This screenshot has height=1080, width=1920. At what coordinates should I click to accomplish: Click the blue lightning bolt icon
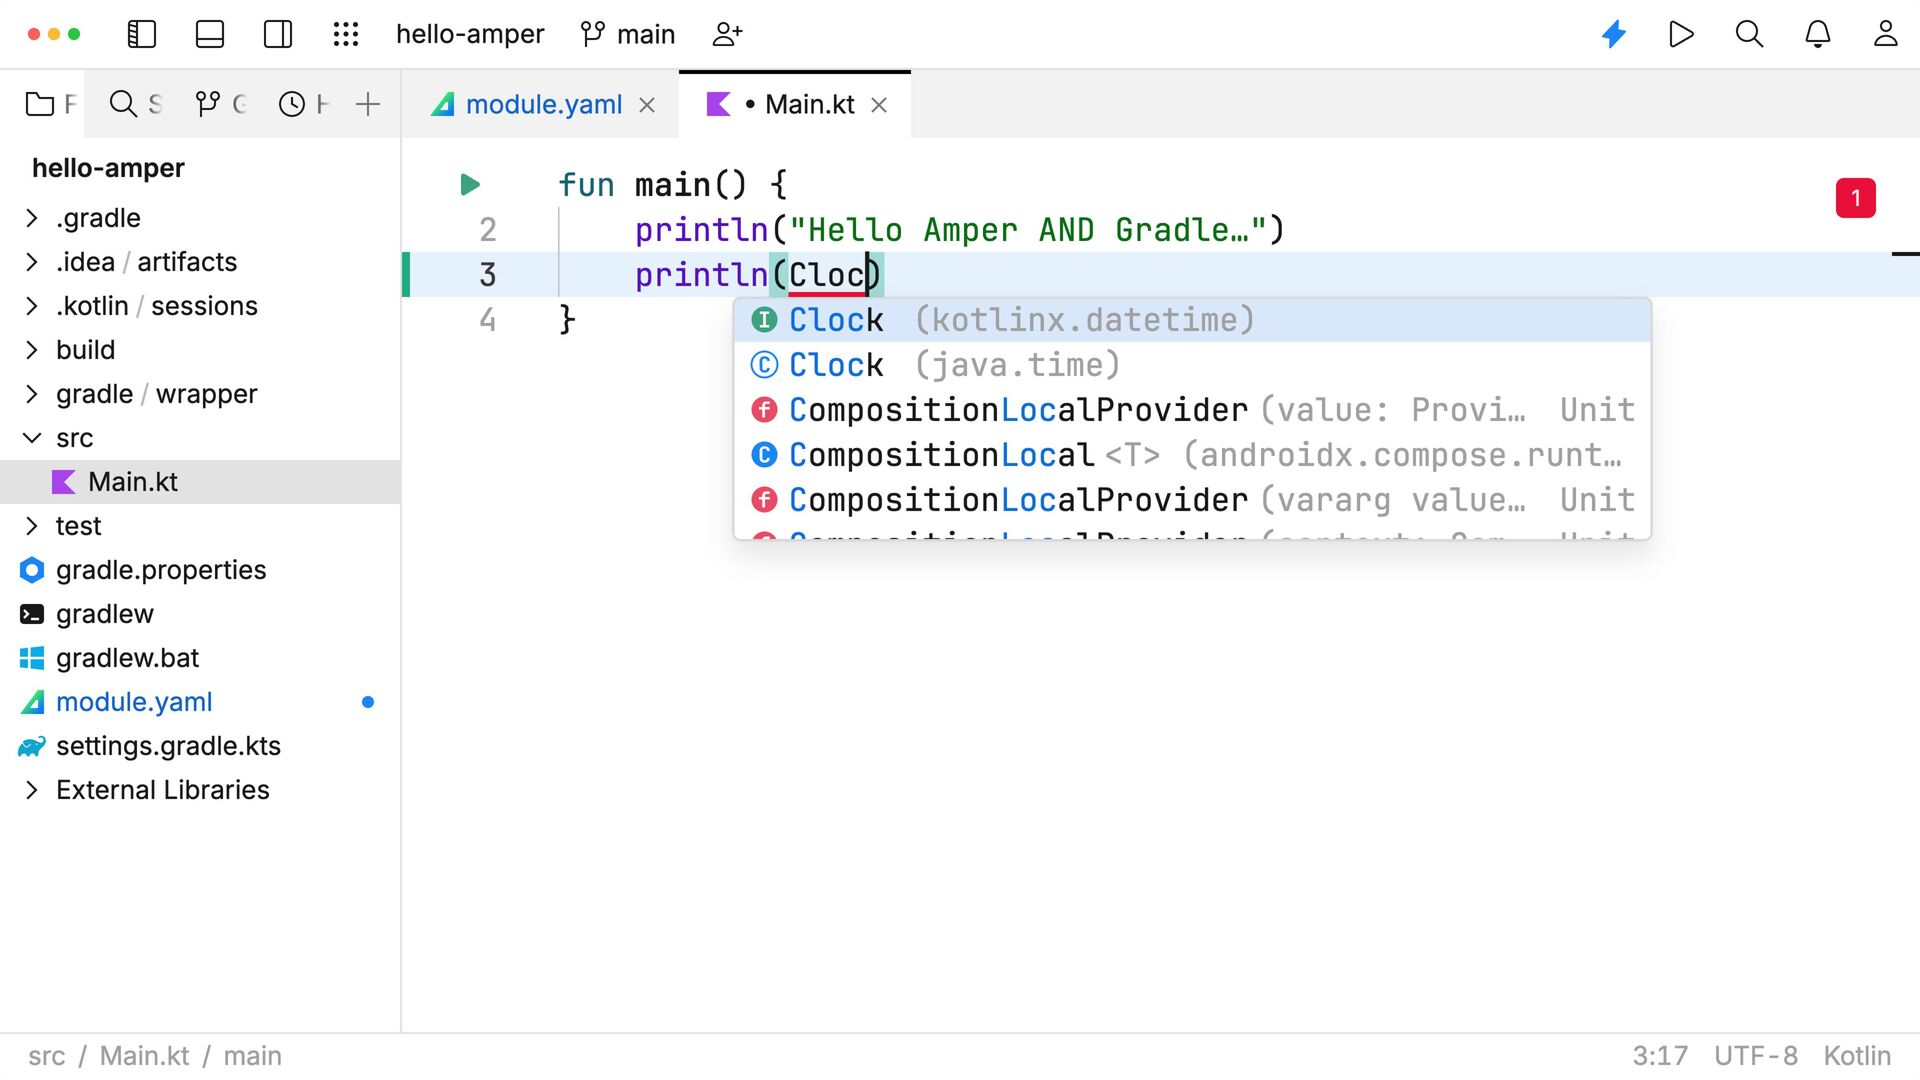point(1614,34)
